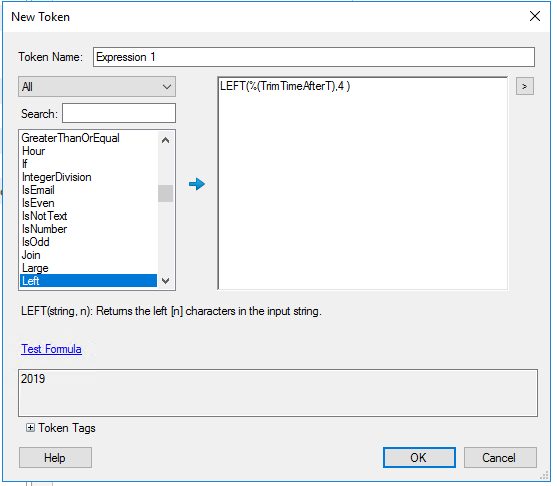The width and height of the screenshot is (557, 486).
Task: Click the Test Formula link
Action: click(x=51, y=349)
